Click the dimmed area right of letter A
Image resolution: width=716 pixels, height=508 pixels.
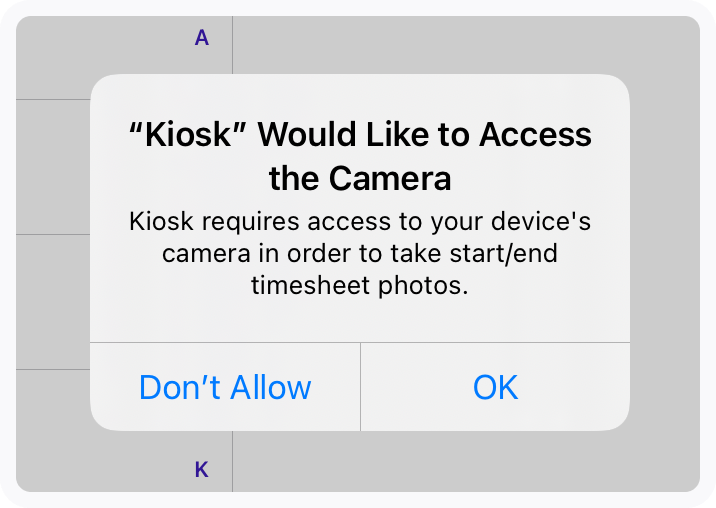pos(460,40)
